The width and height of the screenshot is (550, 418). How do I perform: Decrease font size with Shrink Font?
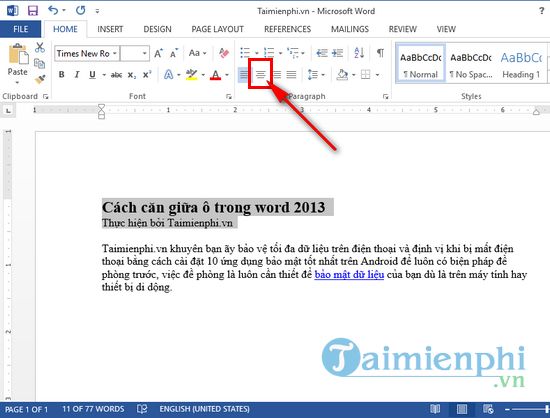[x=174, y=53]
